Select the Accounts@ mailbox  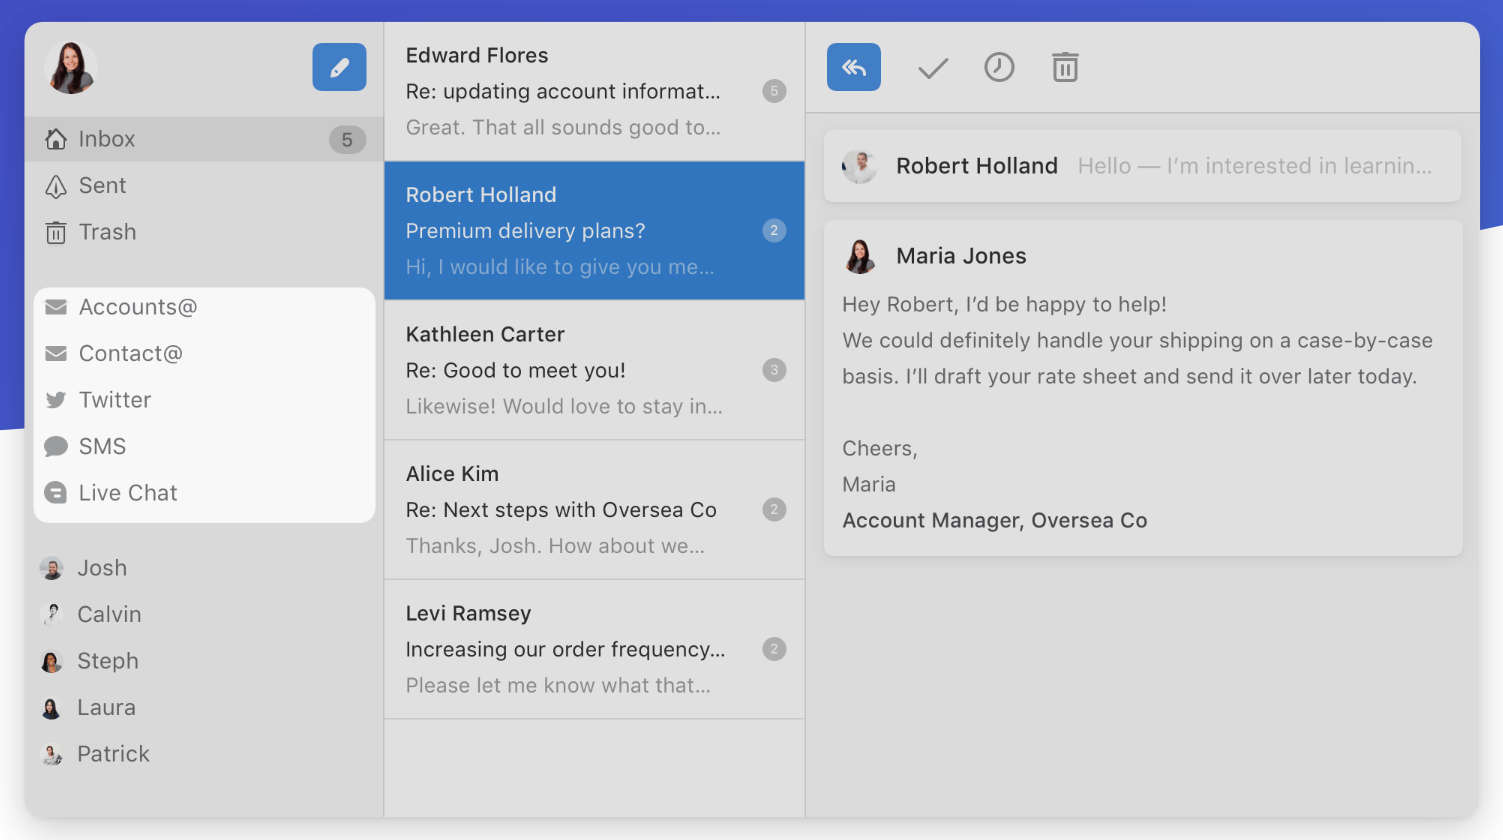pyautogui.click(x=137, y=307)
